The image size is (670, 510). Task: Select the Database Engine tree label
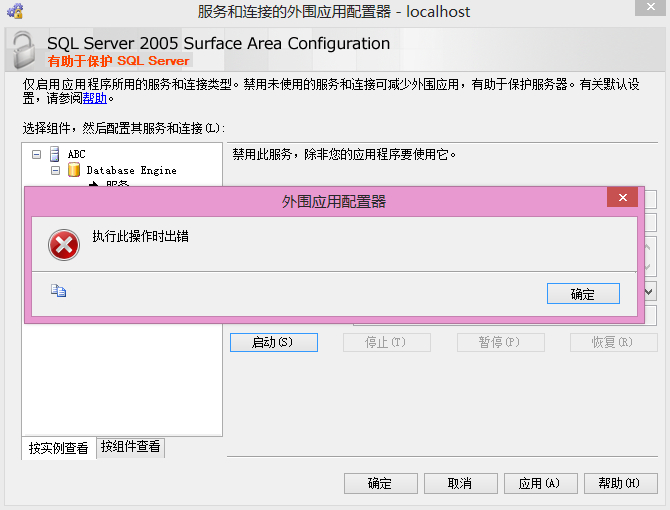point(131,170)
